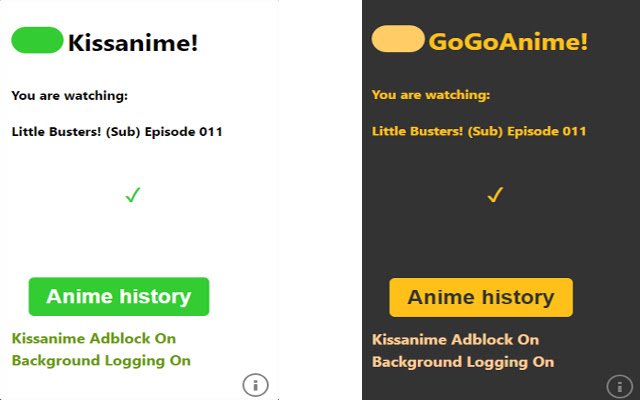Open black Little Busters! Episode 011 title

[x=117, y=131]
